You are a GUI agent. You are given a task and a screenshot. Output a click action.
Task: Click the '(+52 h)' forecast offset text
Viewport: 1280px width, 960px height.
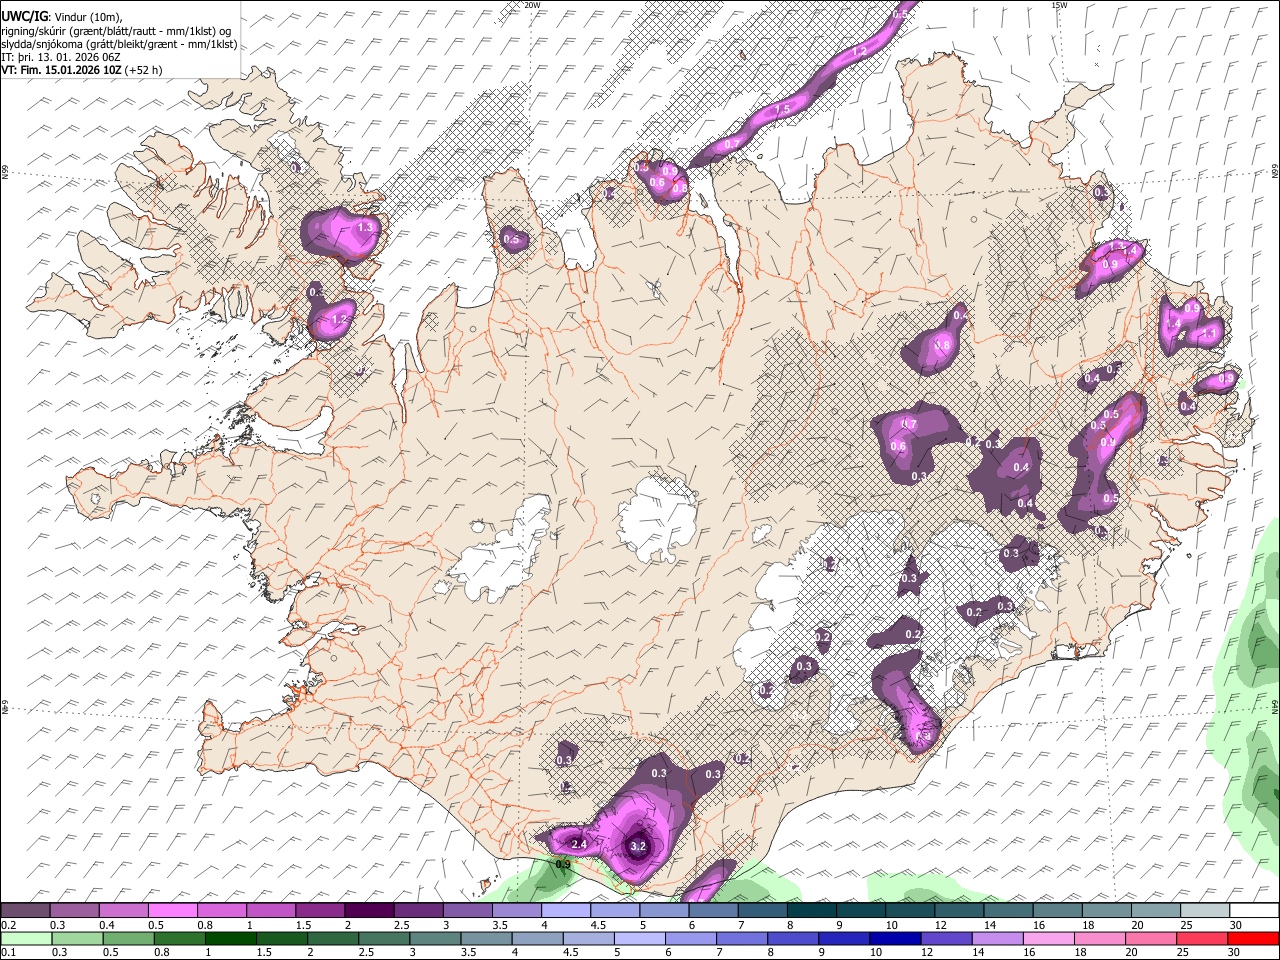(144, 70)
